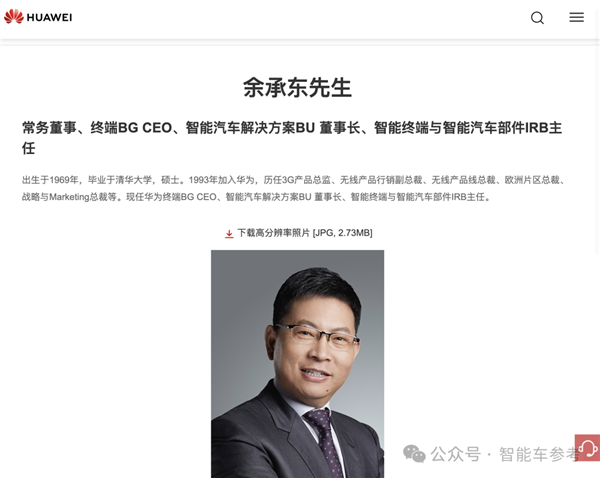This screenshot has height=478, width=600.
Task: Click 欧洲片区总裁 at the bio line end
Action: pos(532,180)
